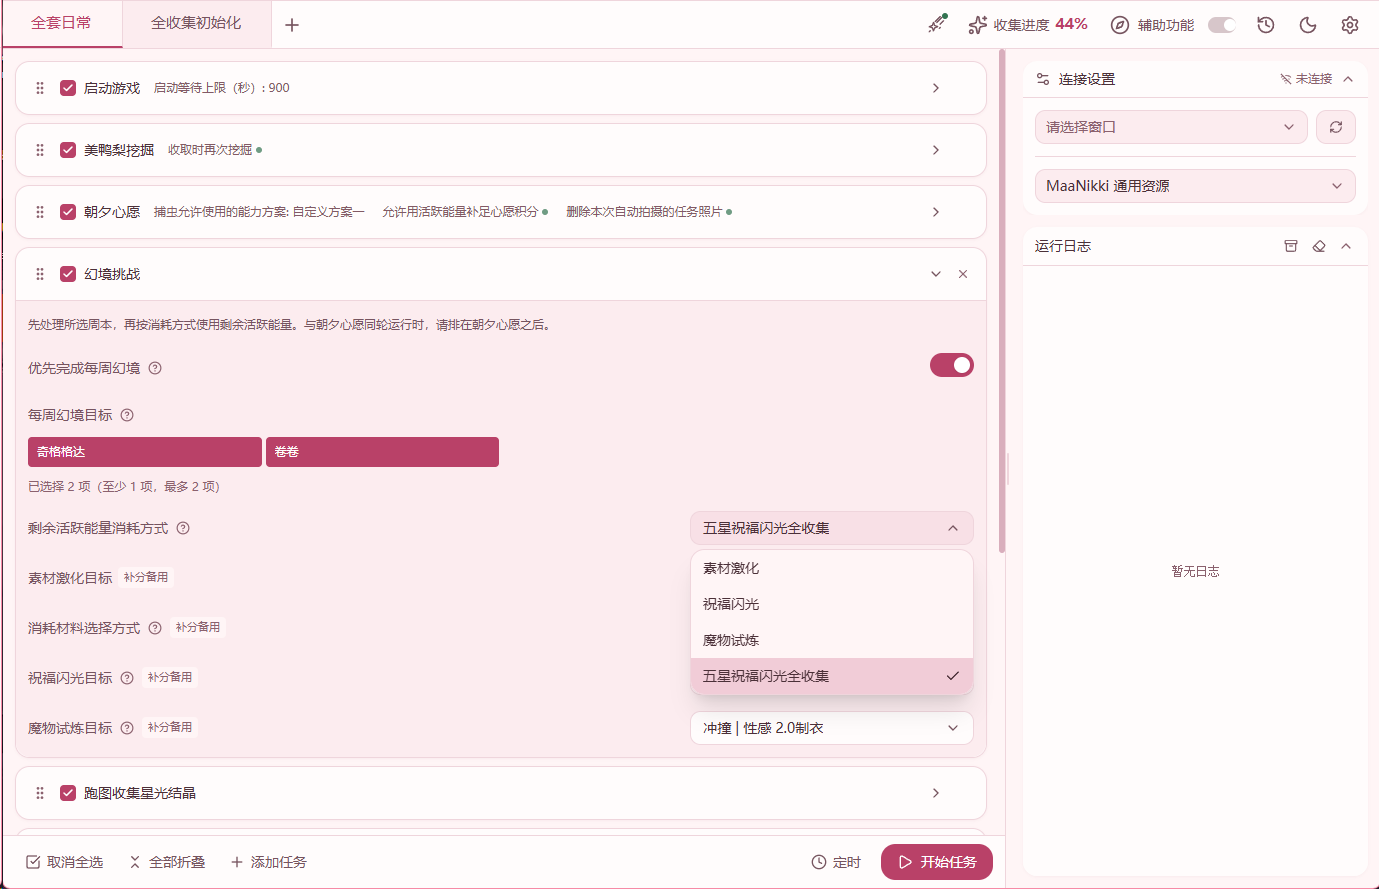Click the task list vertical scrollbar

pyautogui.click(x=1002, y=300)
